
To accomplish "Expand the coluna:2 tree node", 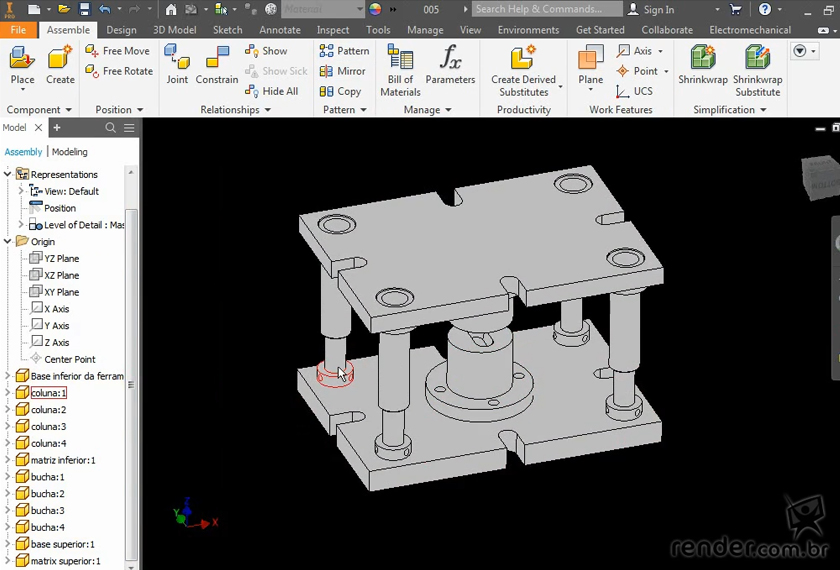I will coord(8,410).
